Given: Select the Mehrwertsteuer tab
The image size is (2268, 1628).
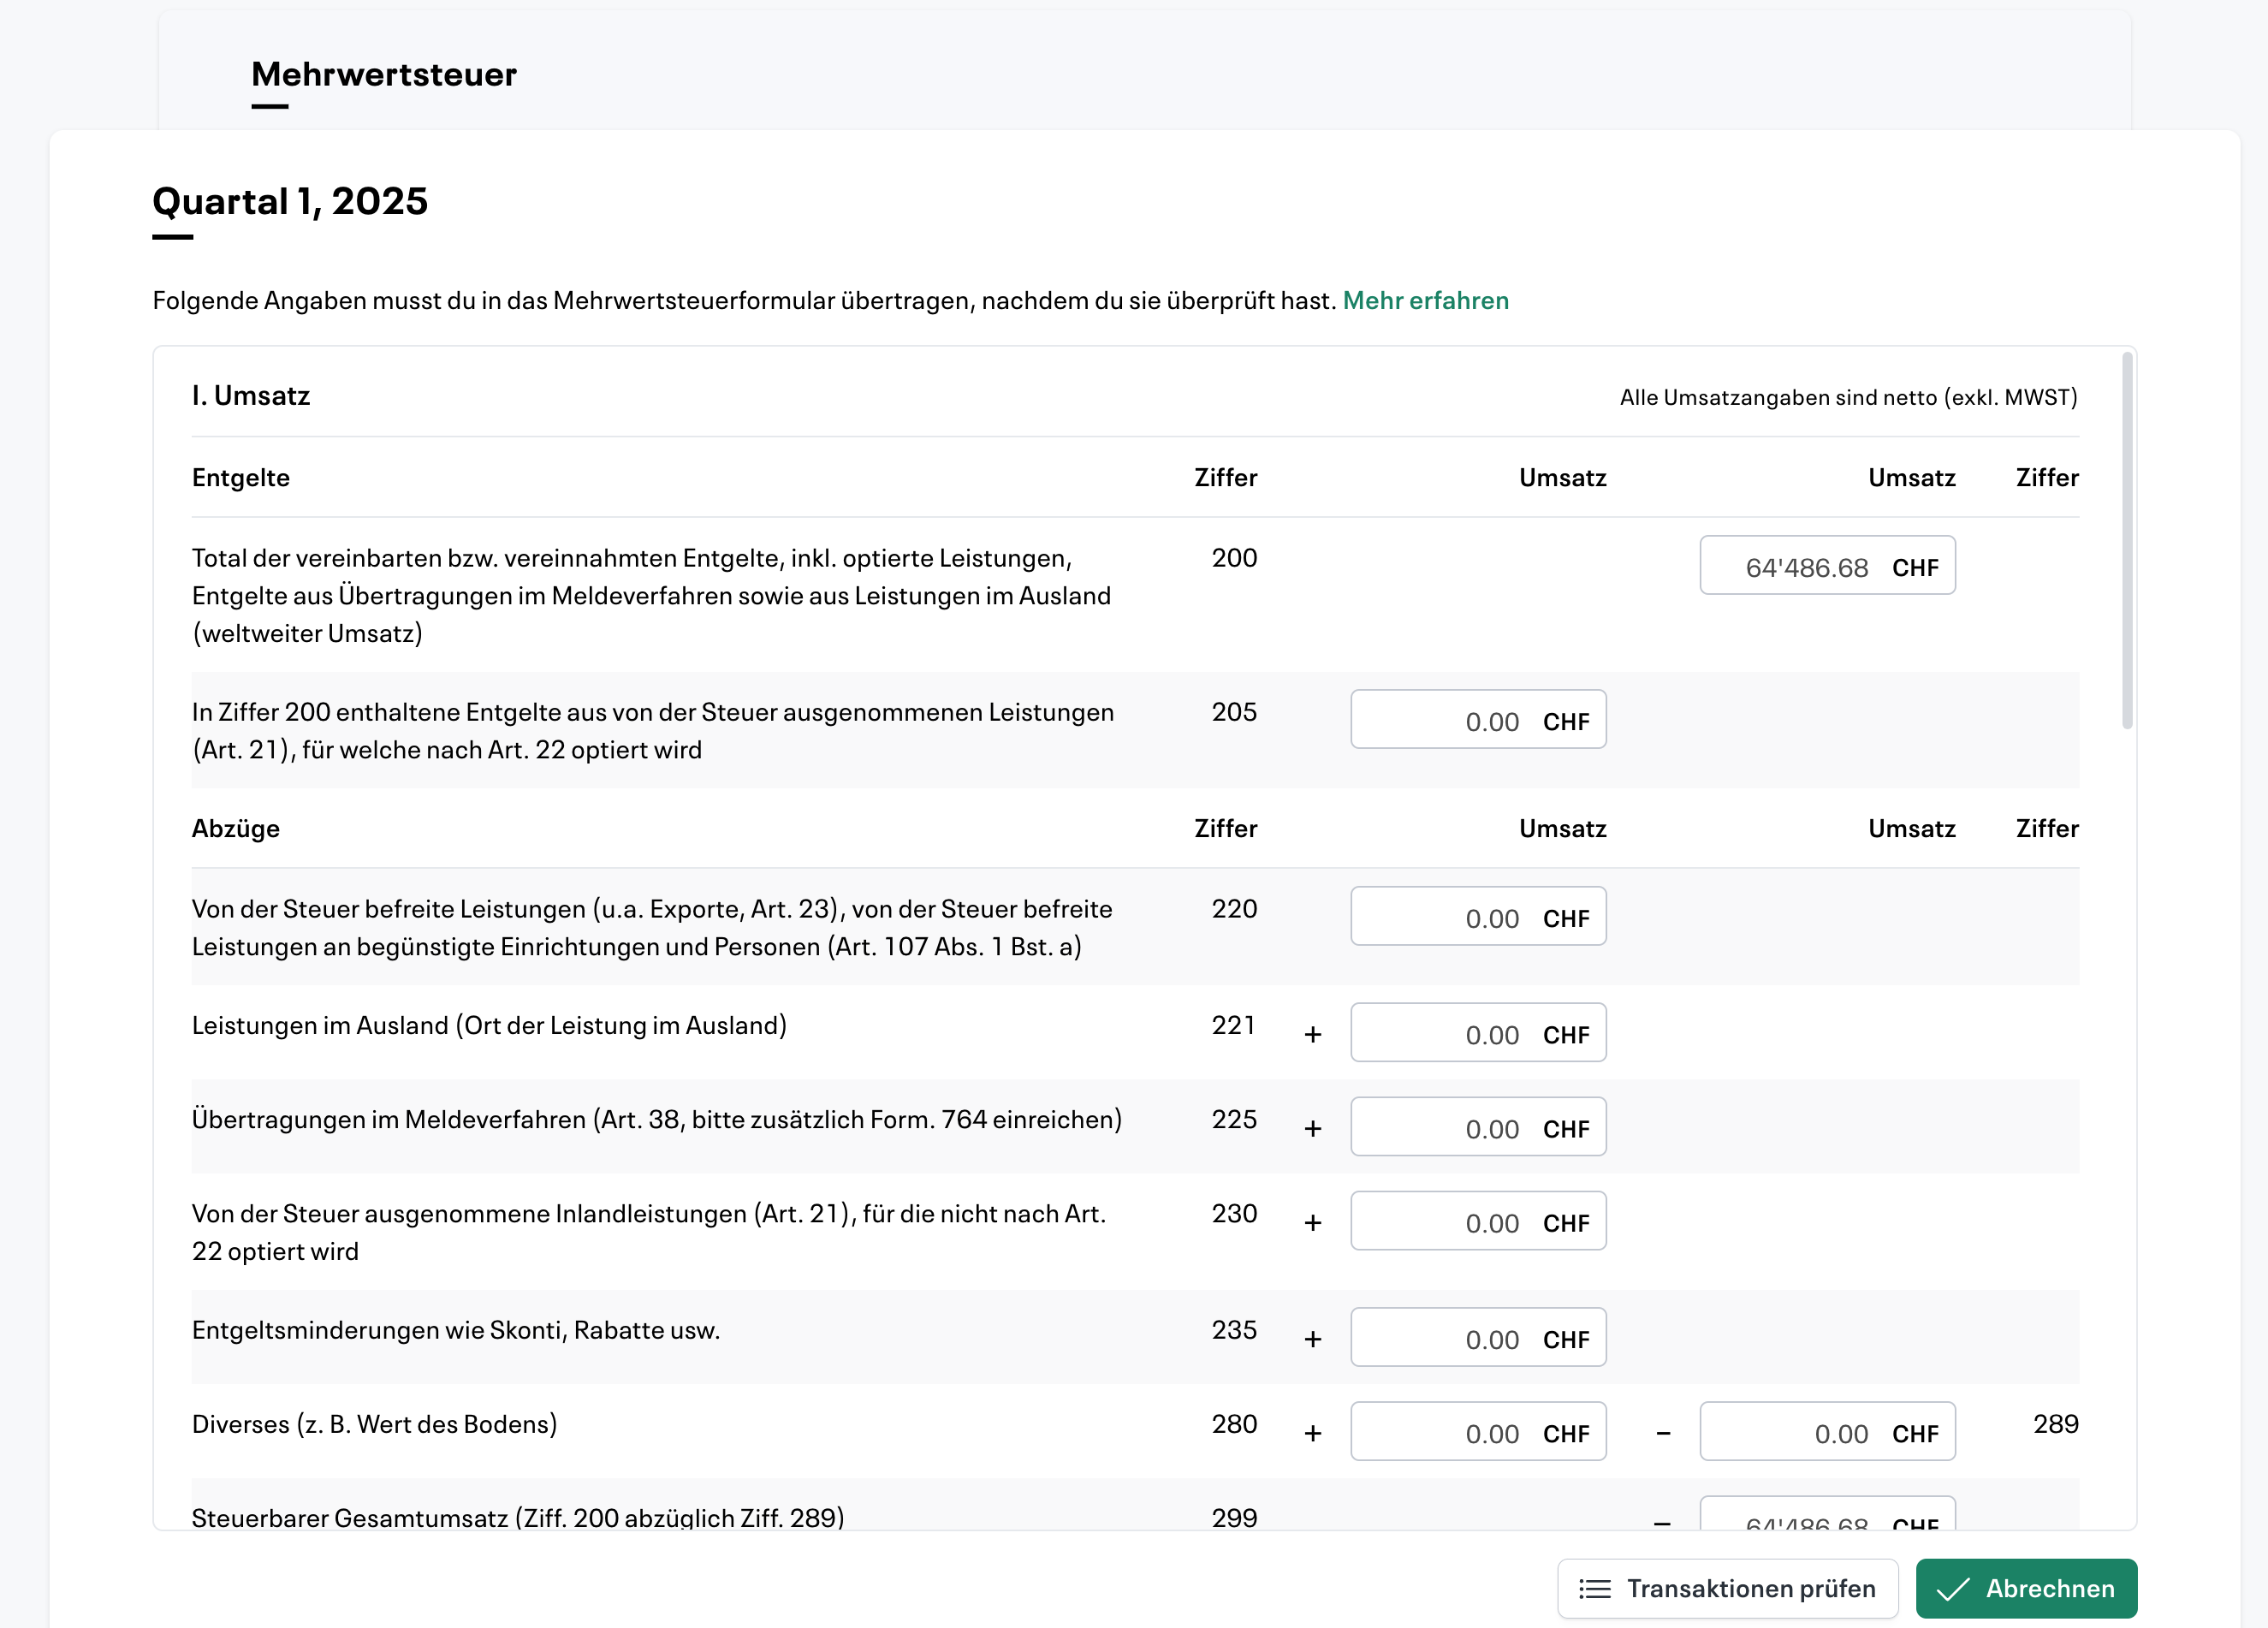Looking at the screenshot, I should (x=384, y=74).
